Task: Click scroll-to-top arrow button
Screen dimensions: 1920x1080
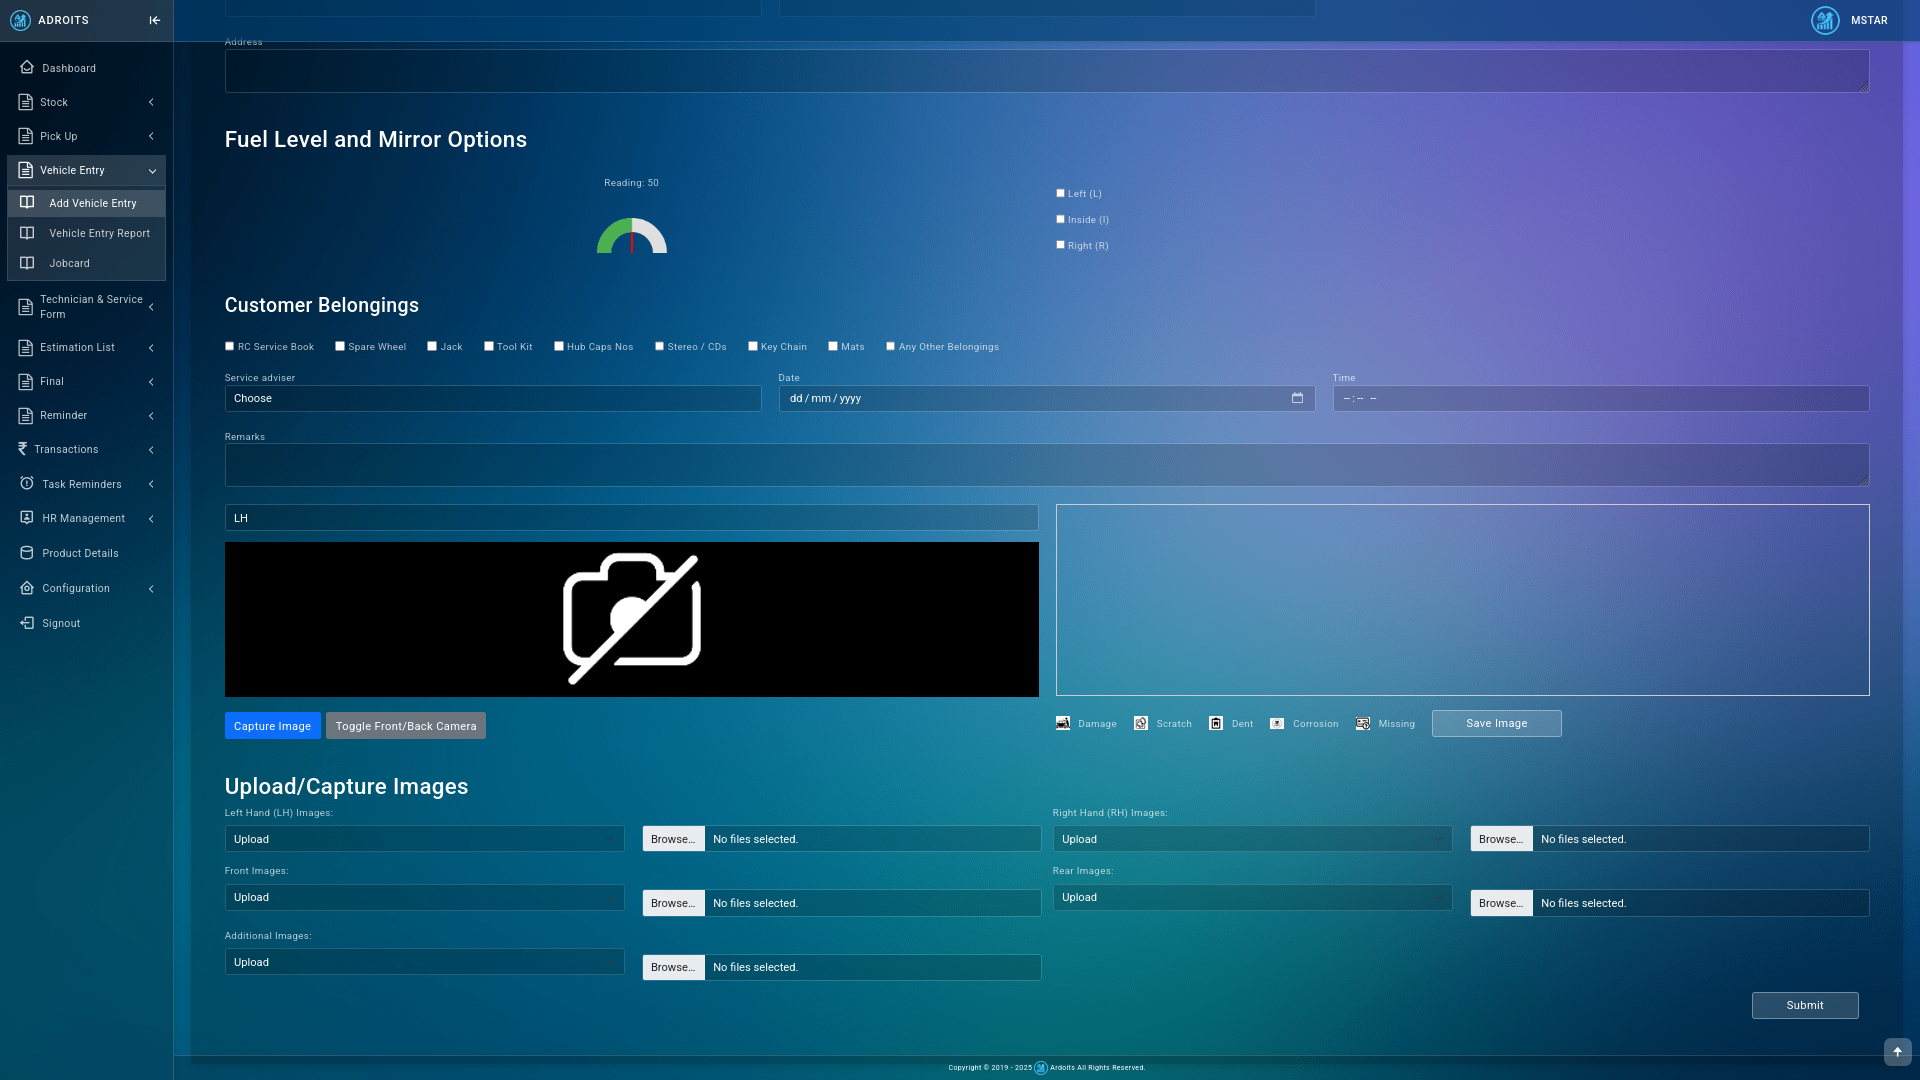Action: click(1897, 1052)
